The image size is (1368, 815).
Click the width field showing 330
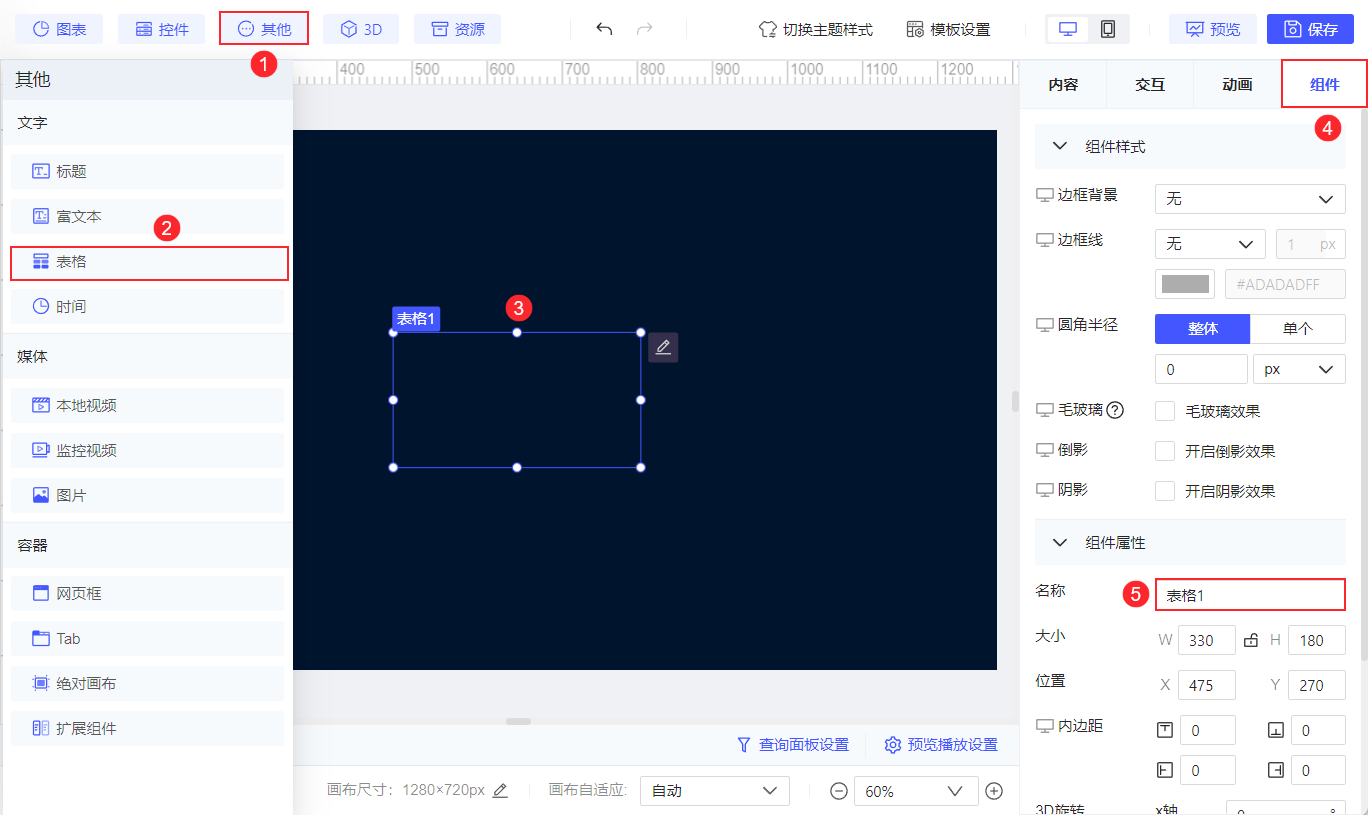1207,640
